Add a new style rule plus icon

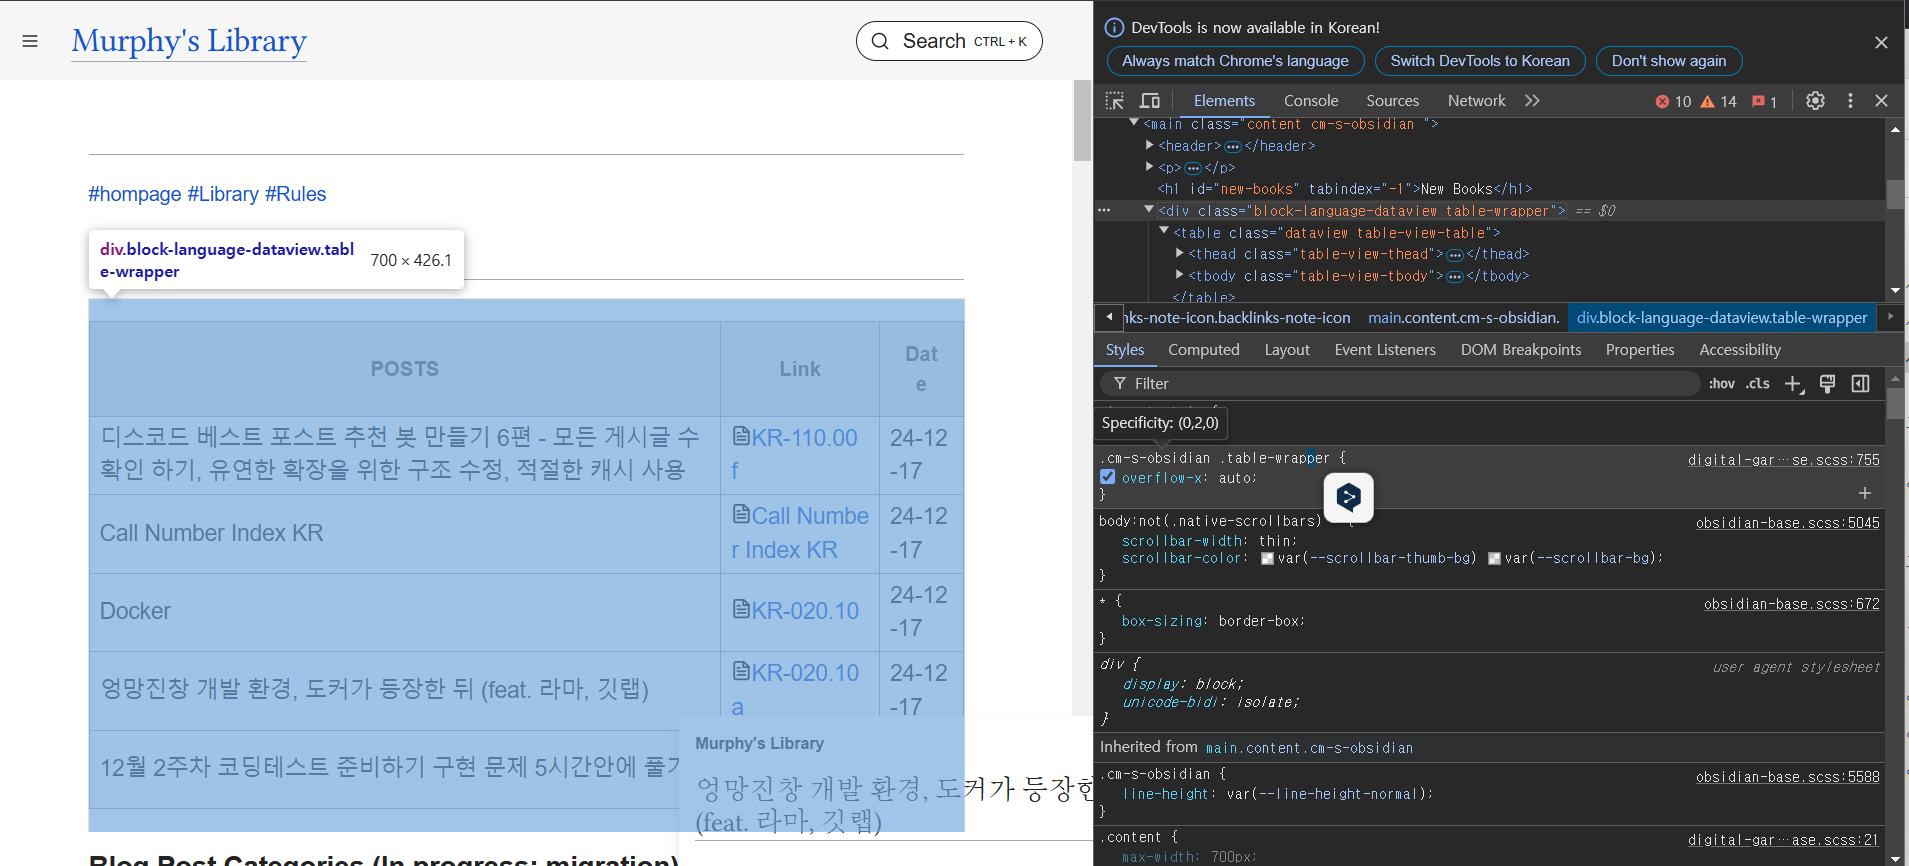pos(1794,384)
